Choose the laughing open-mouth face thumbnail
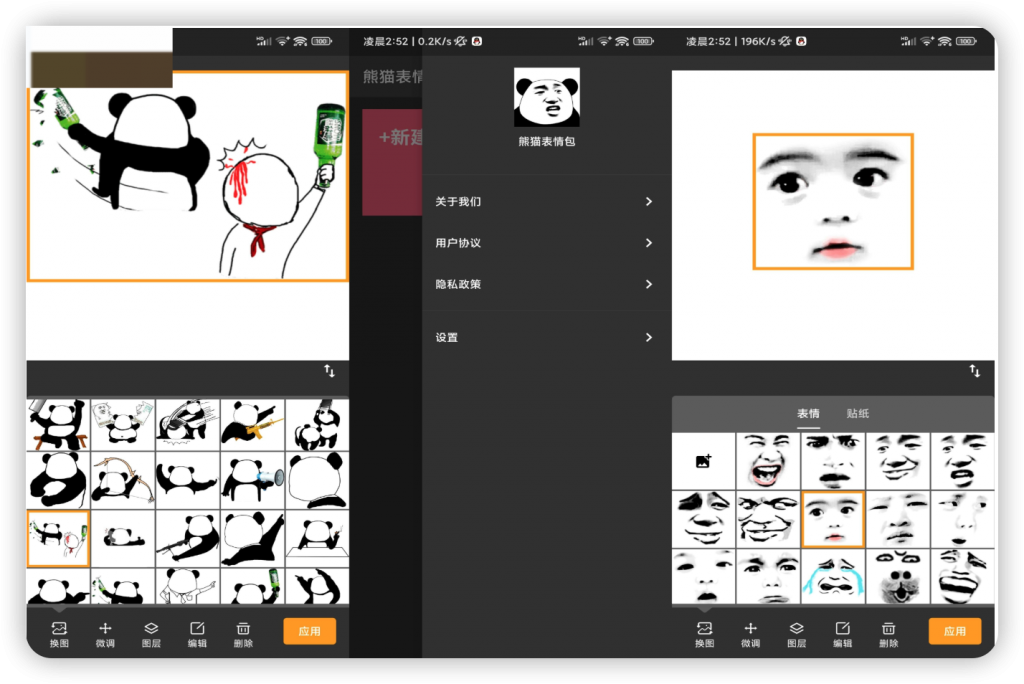Viewport: 1024px width, 684px height. pyautogui.click(x=768, y=461)
